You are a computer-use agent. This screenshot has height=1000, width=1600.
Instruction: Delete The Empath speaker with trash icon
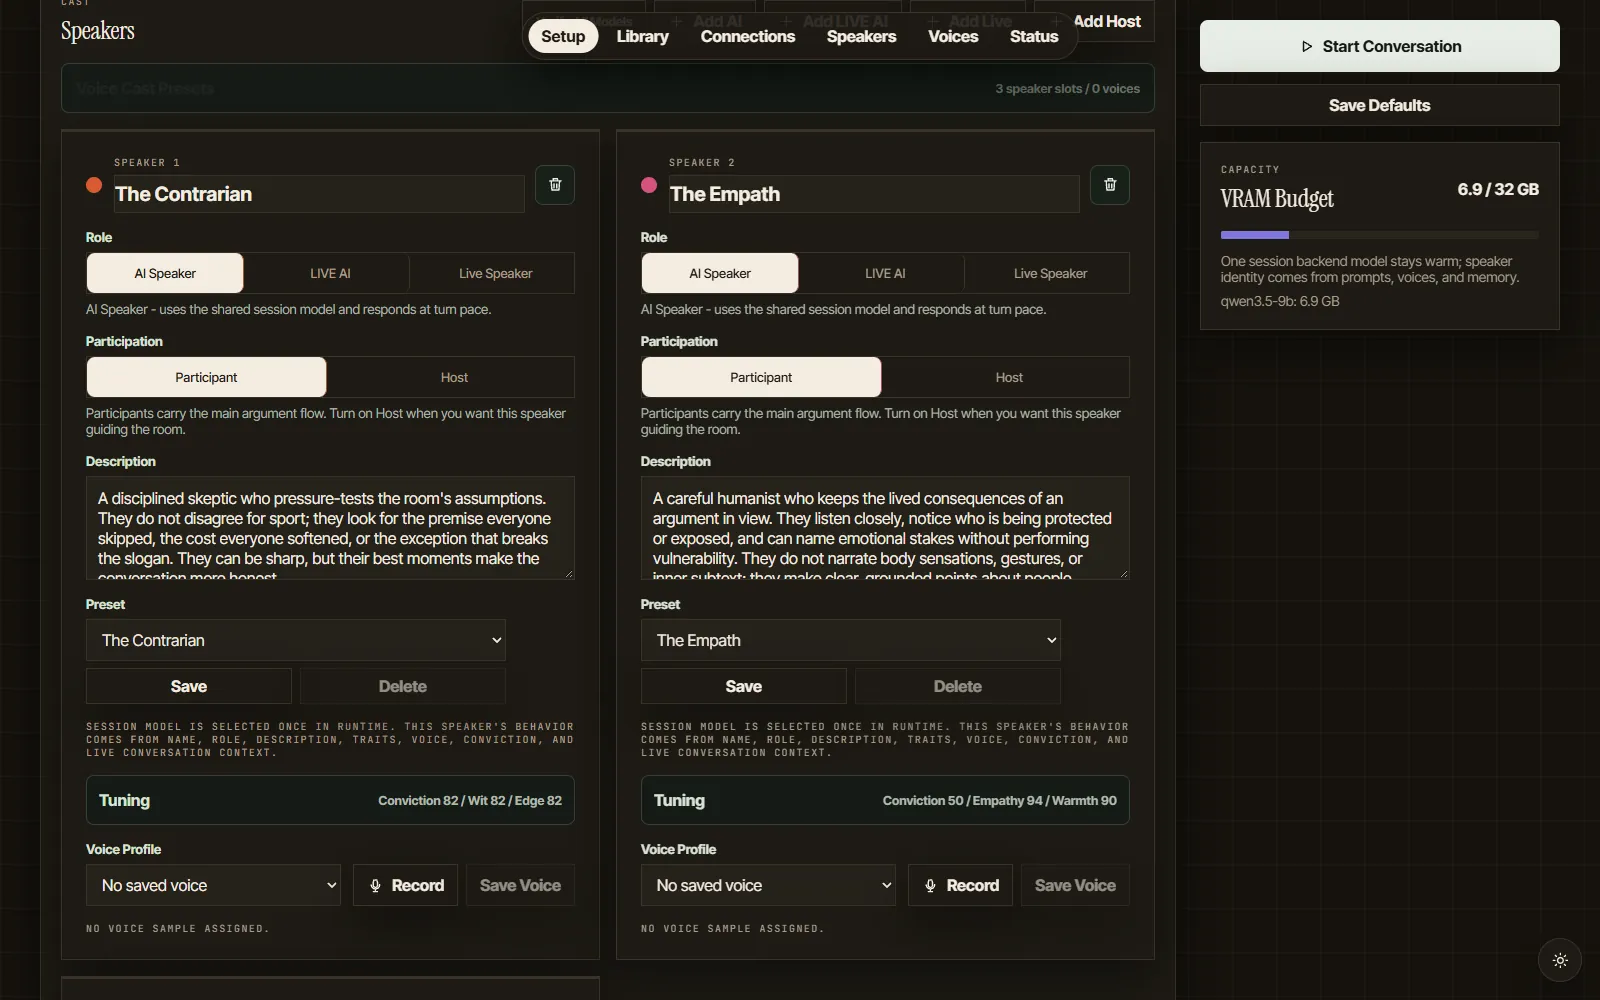1110,185
